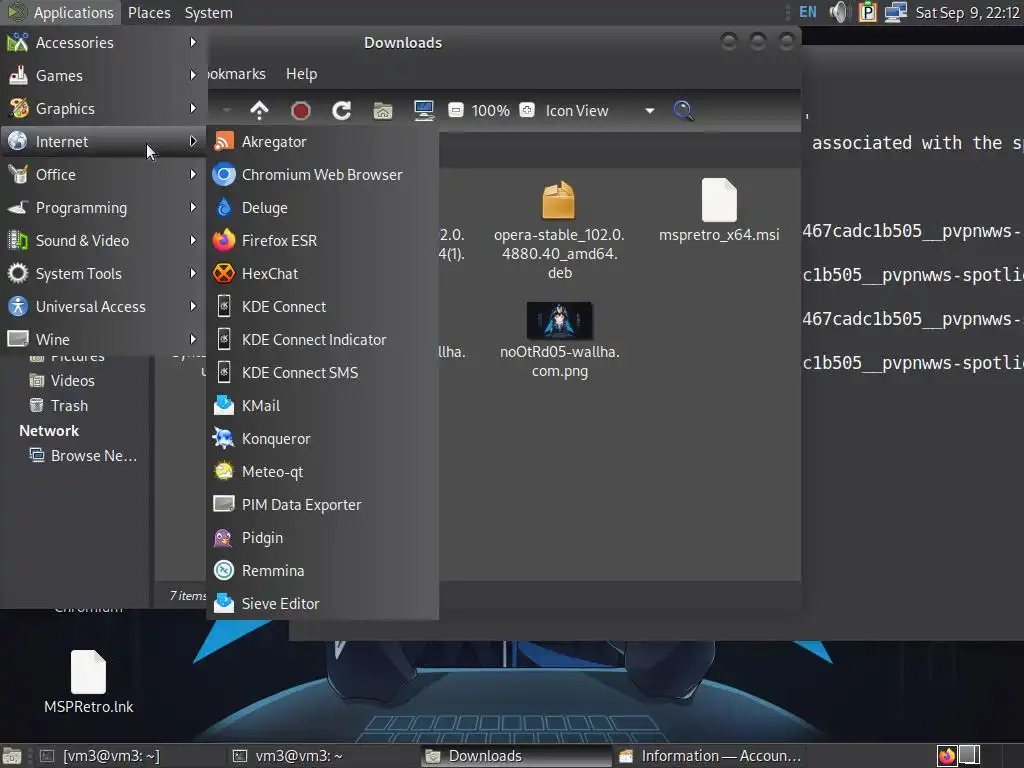Expand the Wine category
The image size is (1024, 768).
point(104,340)
